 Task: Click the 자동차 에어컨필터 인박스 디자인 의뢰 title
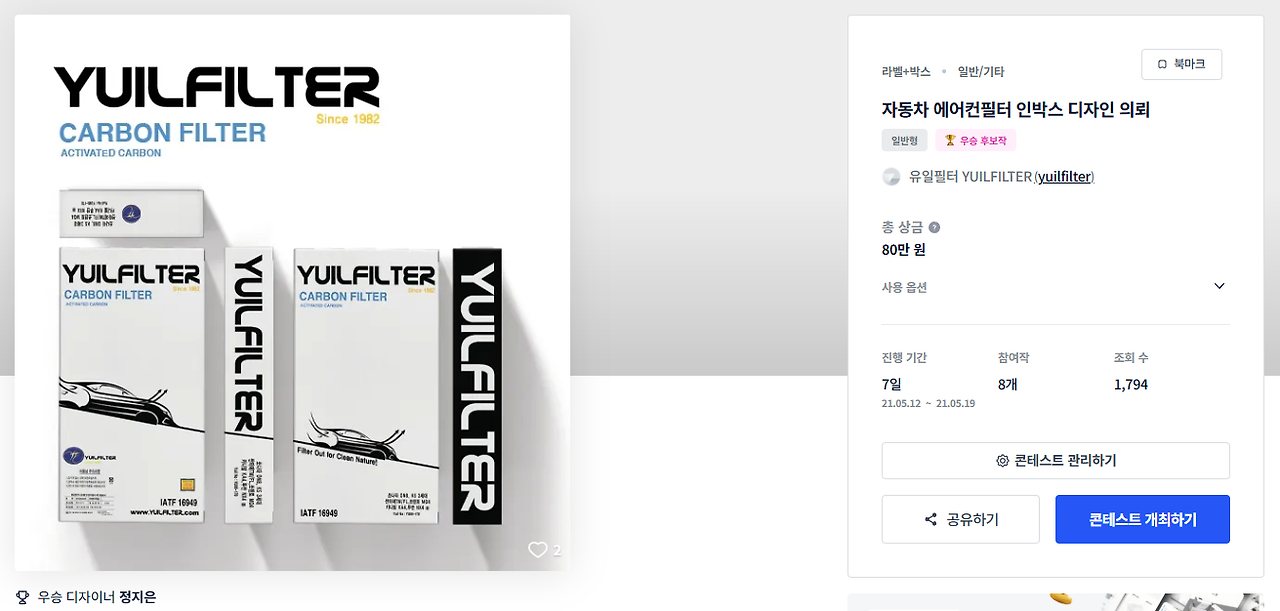[1015, 109]
